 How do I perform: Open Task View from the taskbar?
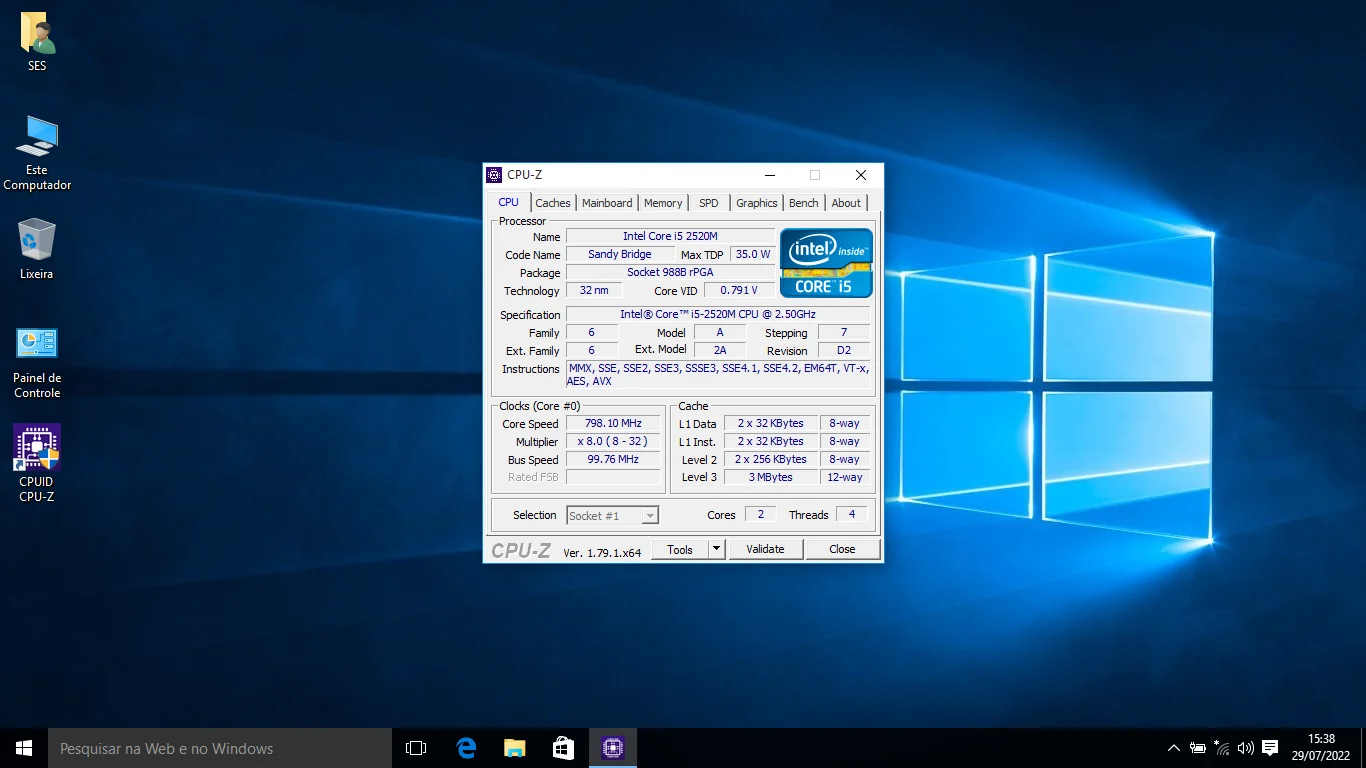click(x=416, y=748)
